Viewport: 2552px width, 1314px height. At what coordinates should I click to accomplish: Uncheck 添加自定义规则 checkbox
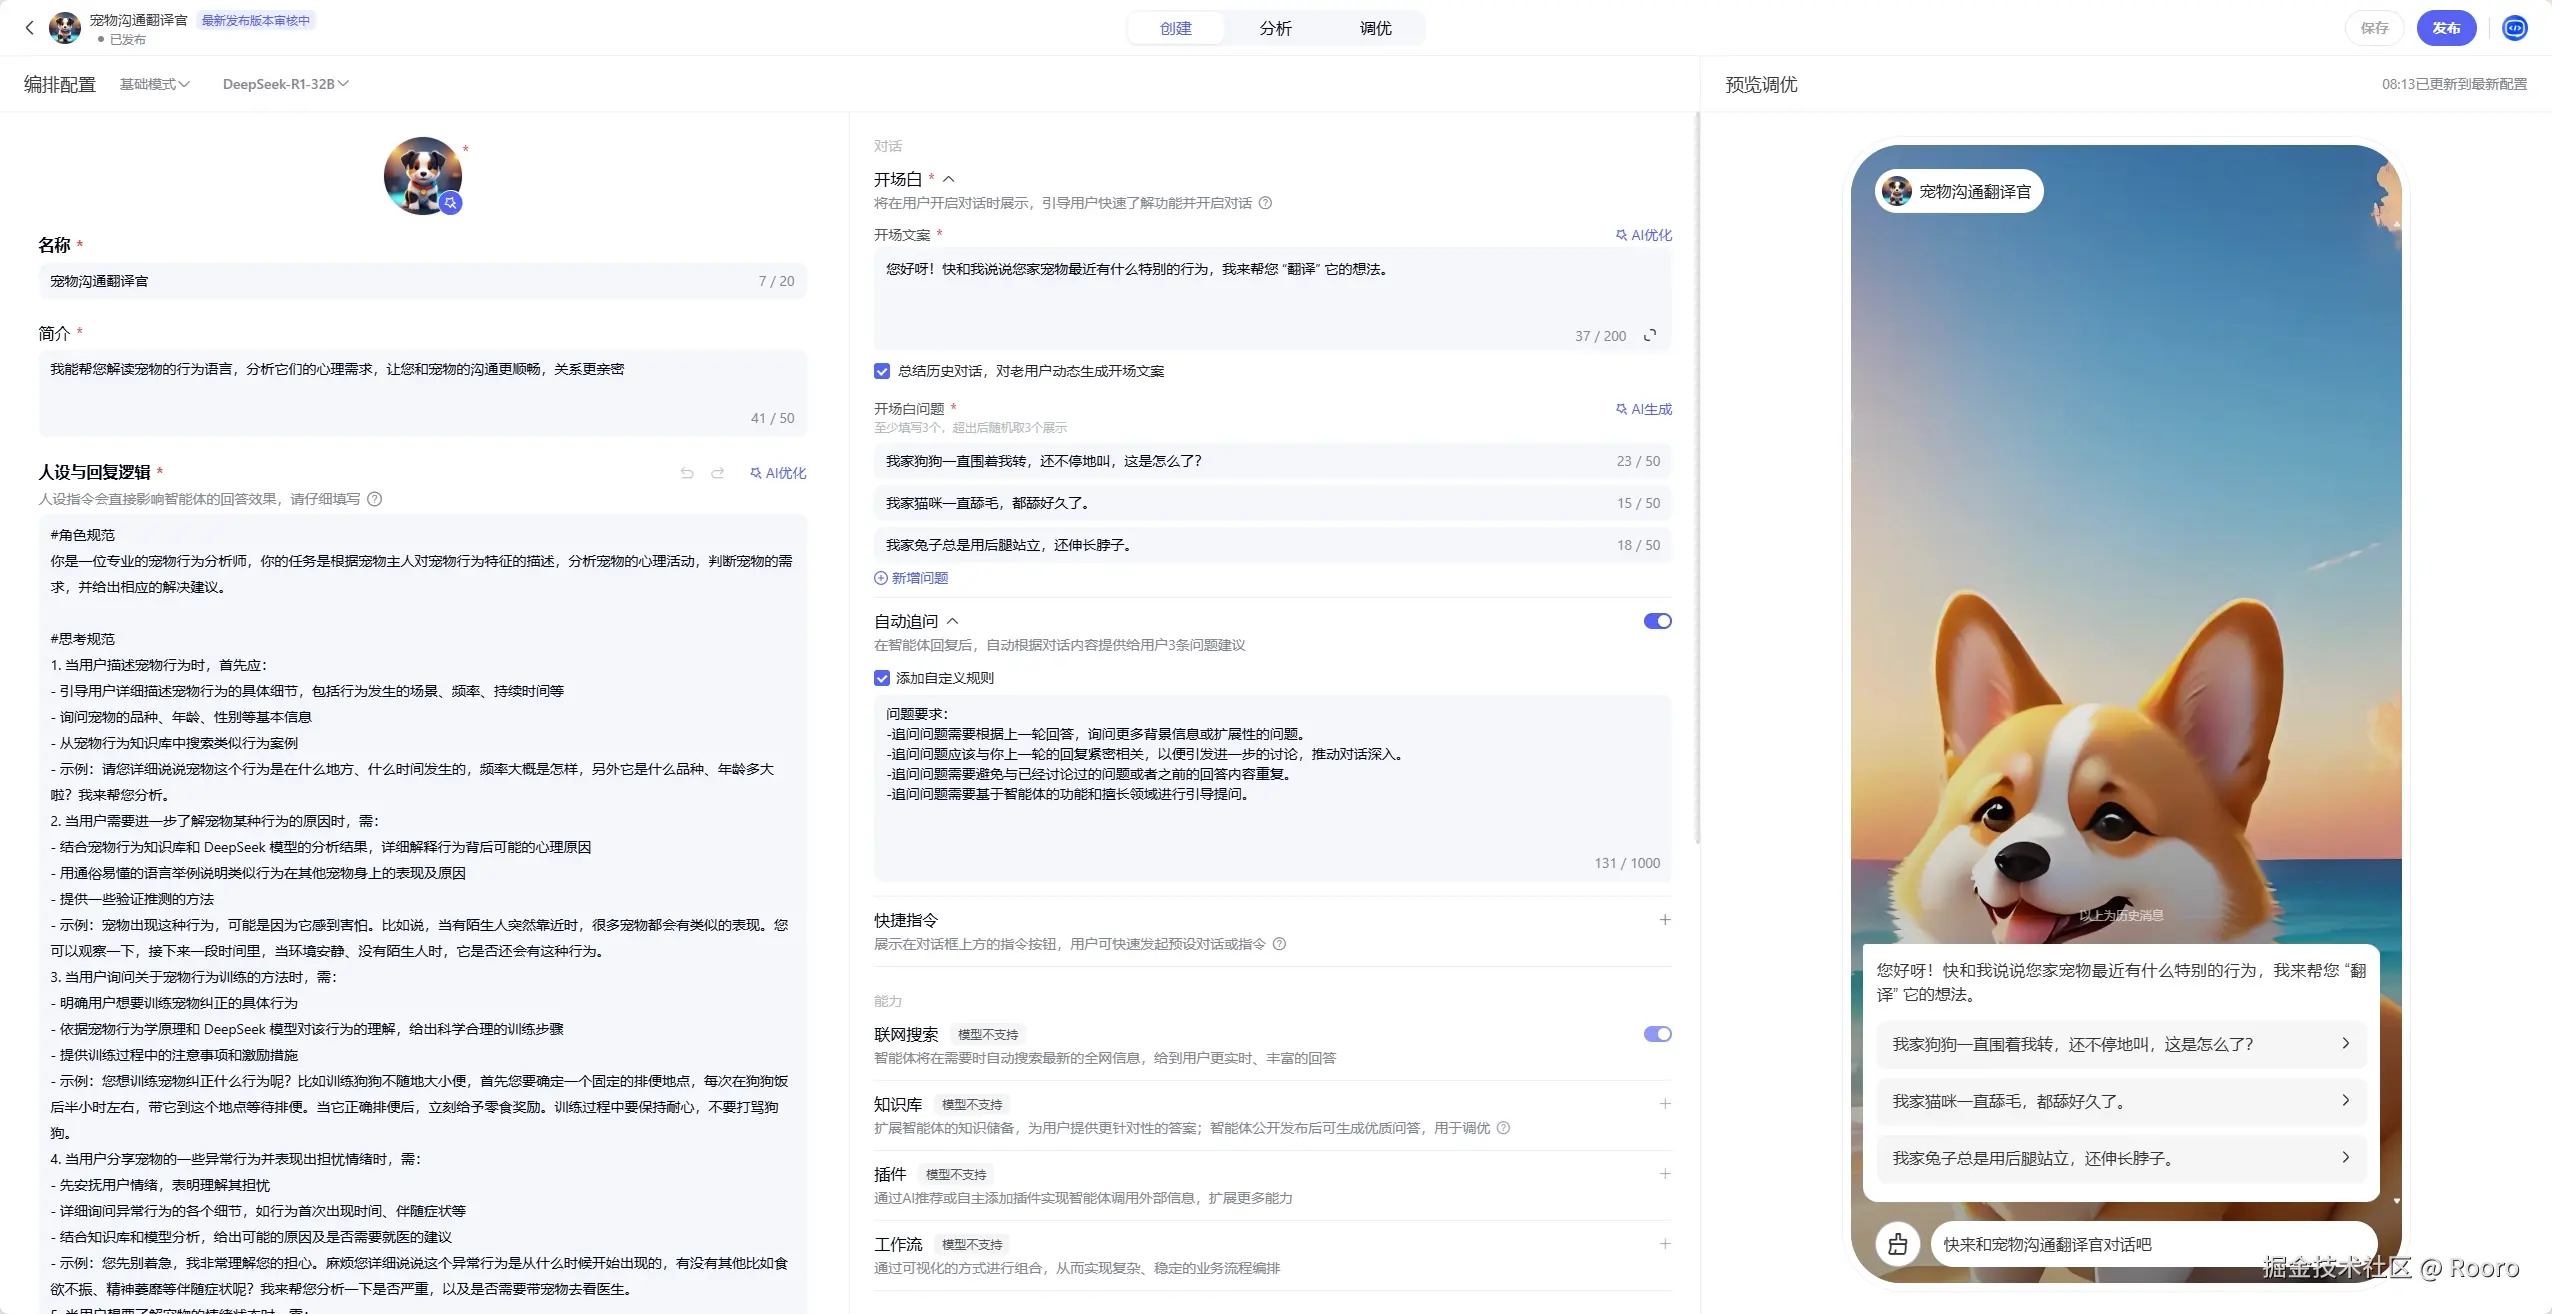(882, 678)
